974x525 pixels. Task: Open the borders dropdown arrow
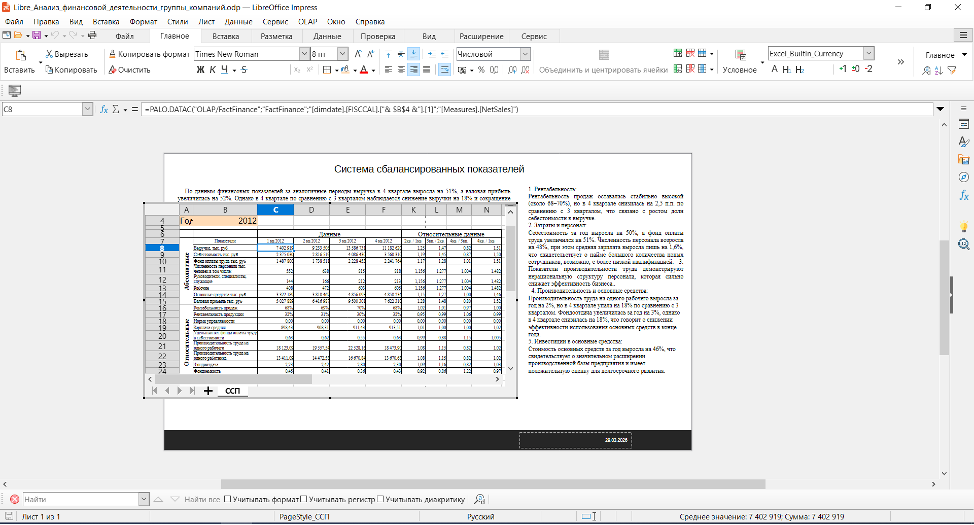point(336,71)
